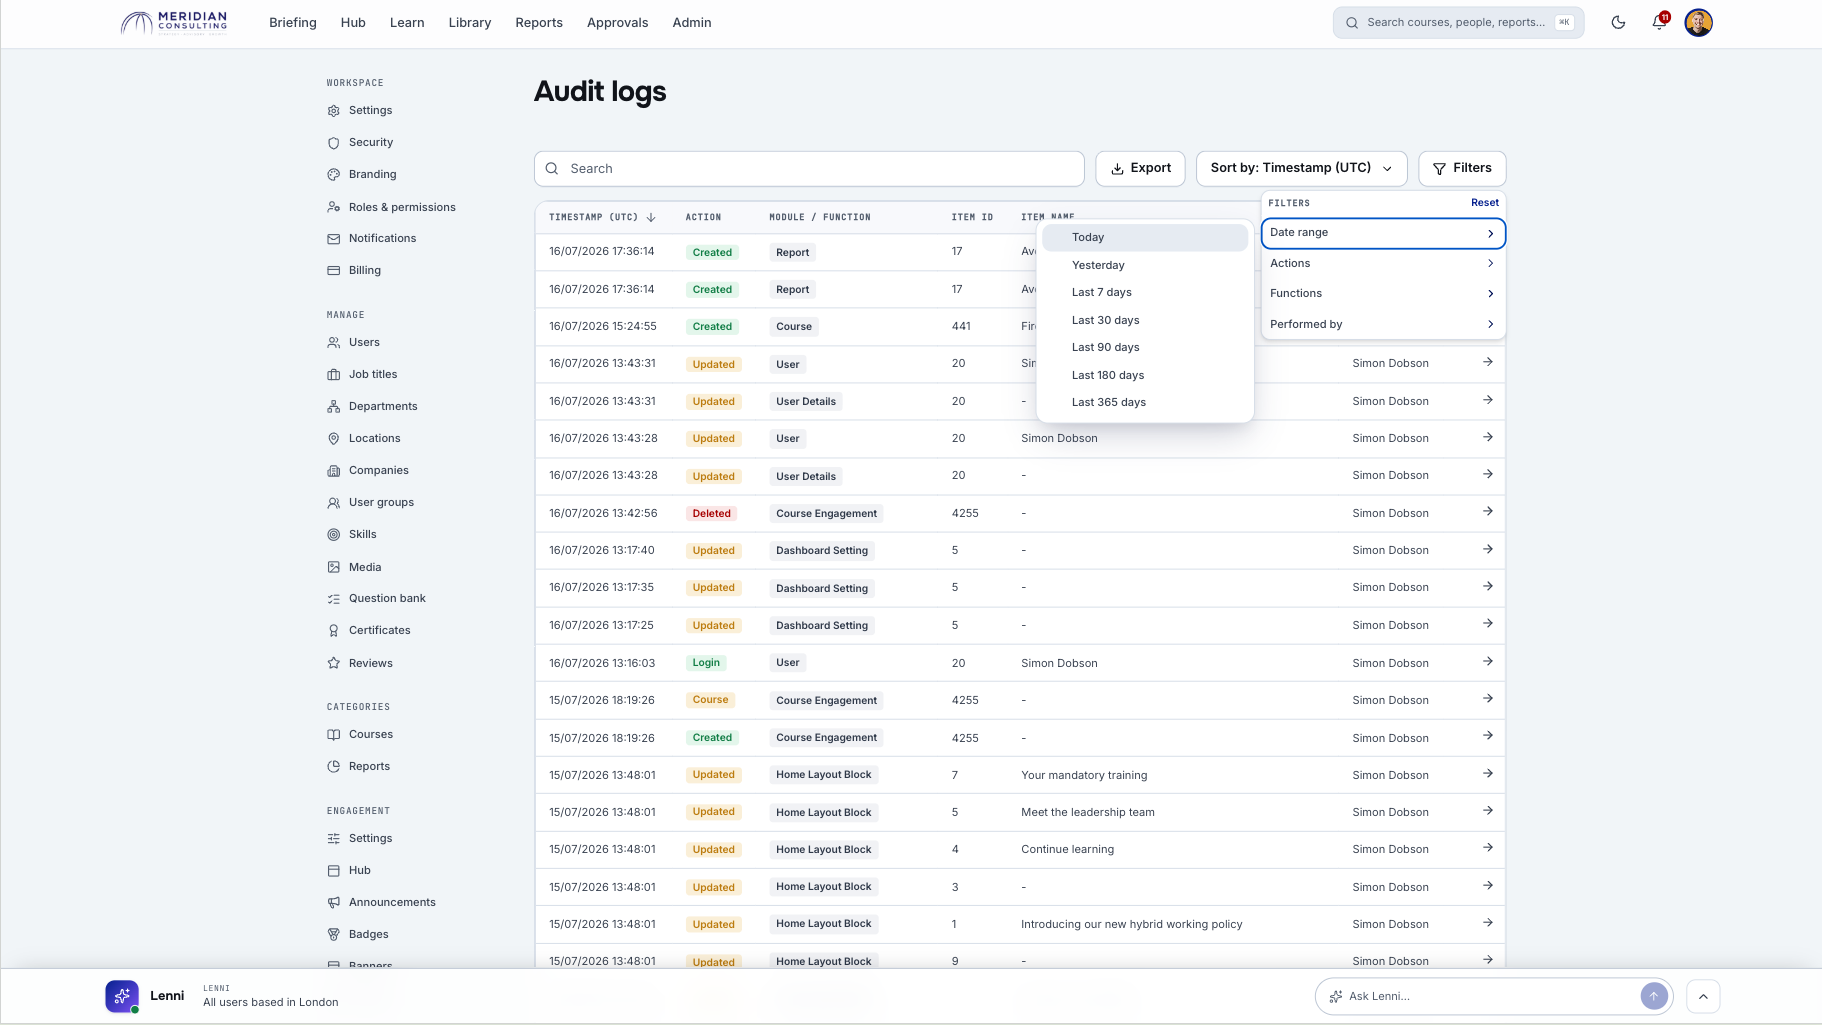Open Security shield icon
This screenshot has height=1025, width=1822.
coord(334,143)
